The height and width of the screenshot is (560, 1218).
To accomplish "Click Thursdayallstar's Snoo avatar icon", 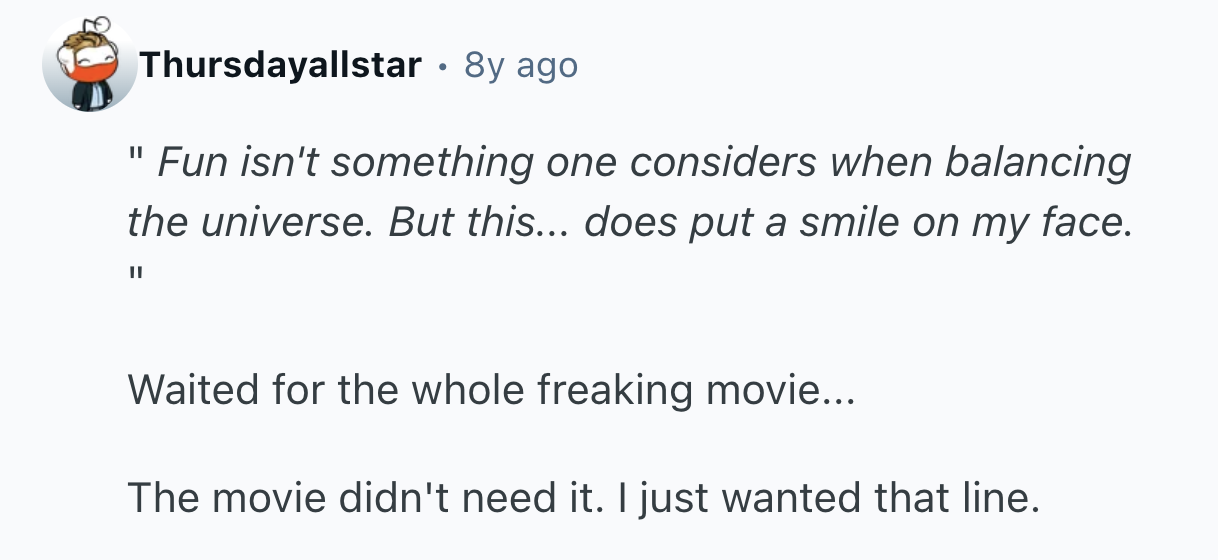I will click(x=89, y=65).
